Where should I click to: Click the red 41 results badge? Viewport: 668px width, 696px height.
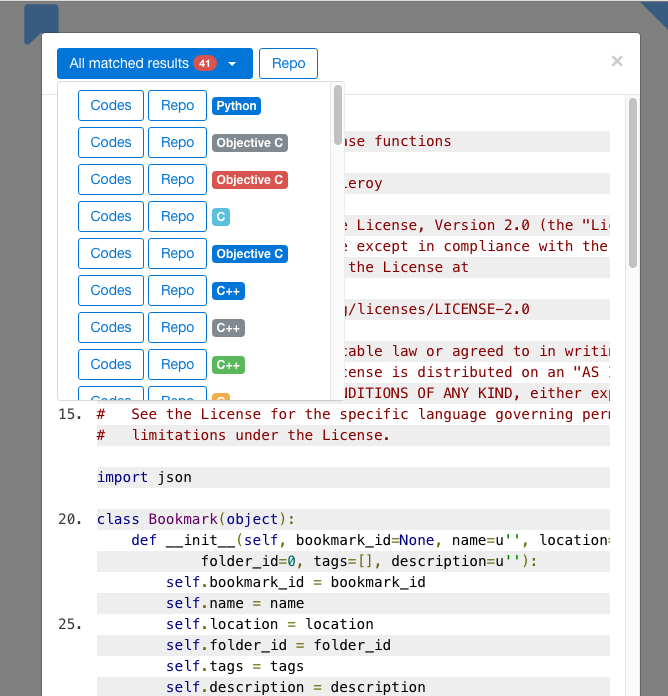205,63
